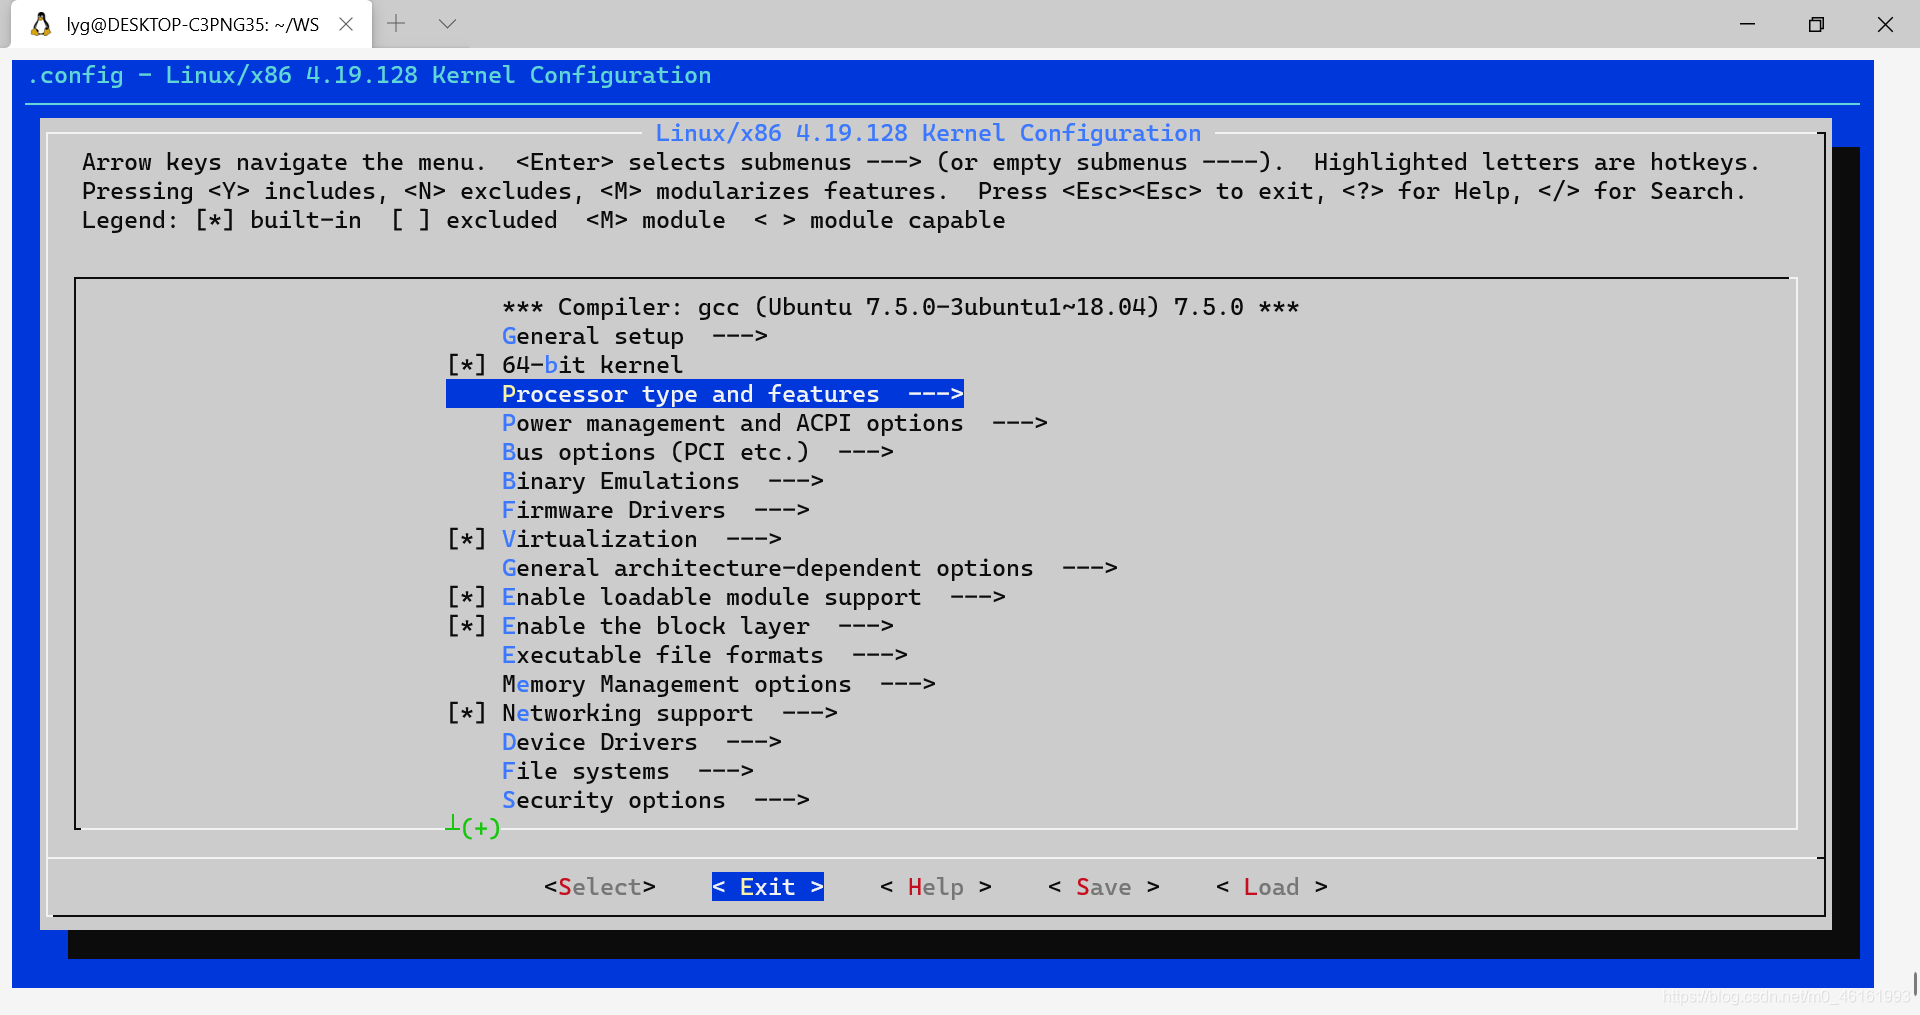Click the Exit button
The height and width of the screenshot is (1015, 1920).
point(767,887)
